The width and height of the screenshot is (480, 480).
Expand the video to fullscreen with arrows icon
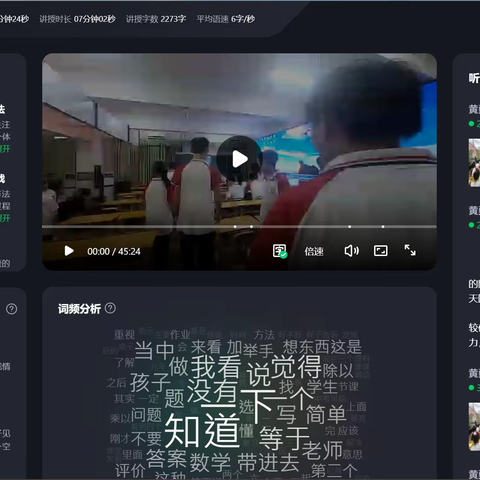(410, 250)
